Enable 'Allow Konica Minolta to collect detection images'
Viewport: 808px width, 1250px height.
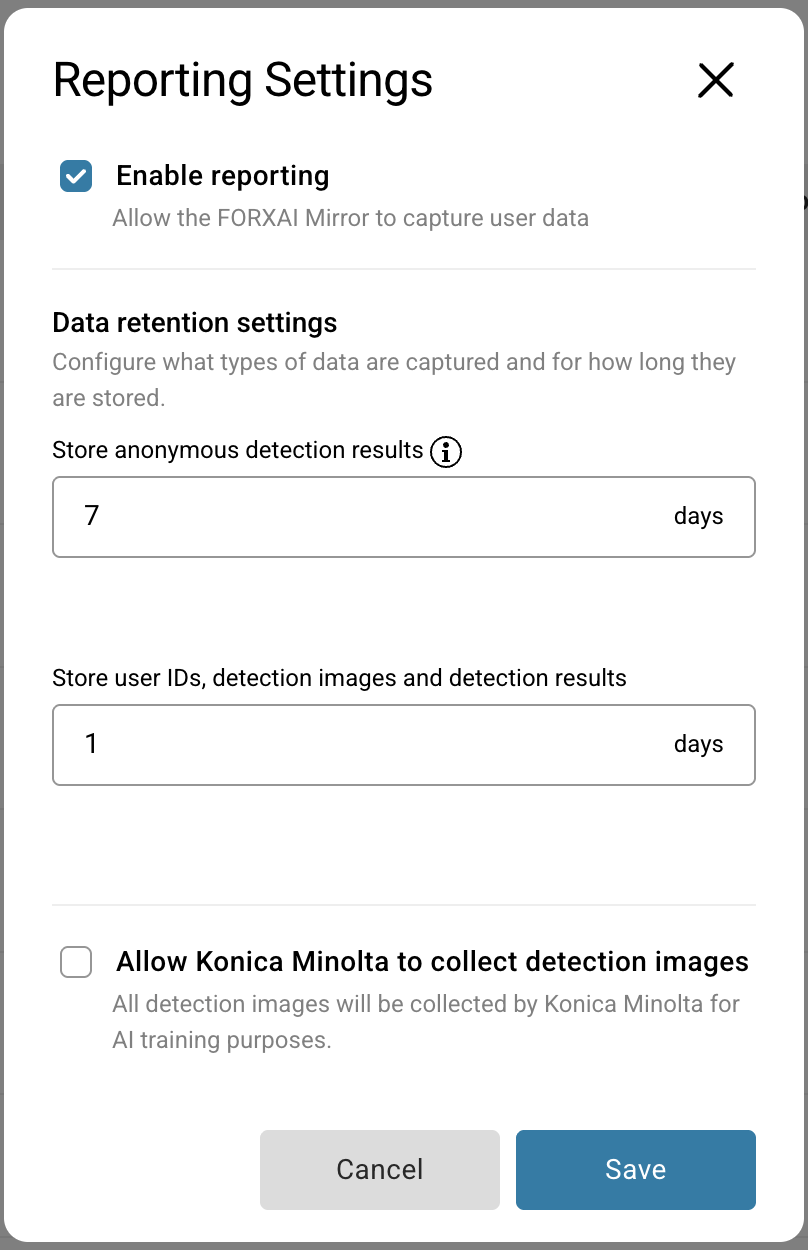click(x=76, y=961)
